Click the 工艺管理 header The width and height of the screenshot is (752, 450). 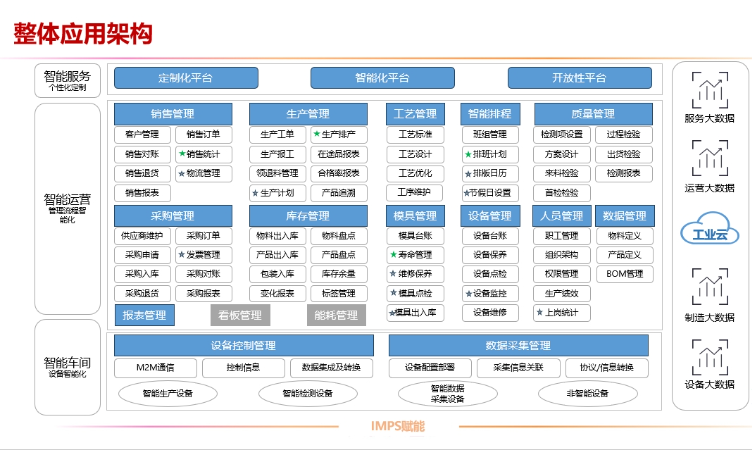pyautogui.click(x=415, y=114)
